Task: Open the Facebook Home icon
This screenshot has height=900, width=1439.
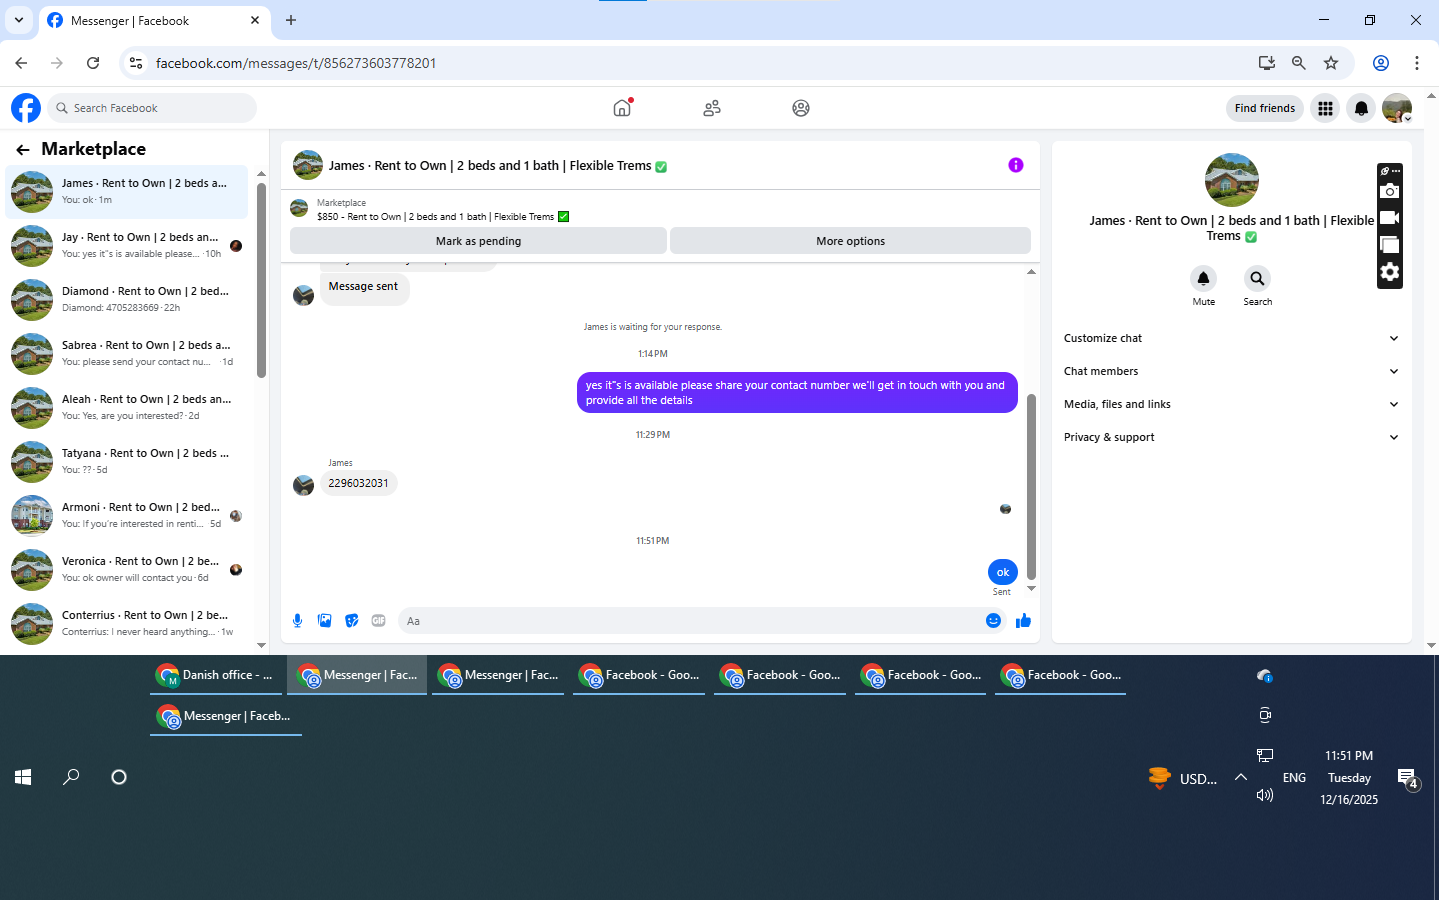Action: pos(622,108)
